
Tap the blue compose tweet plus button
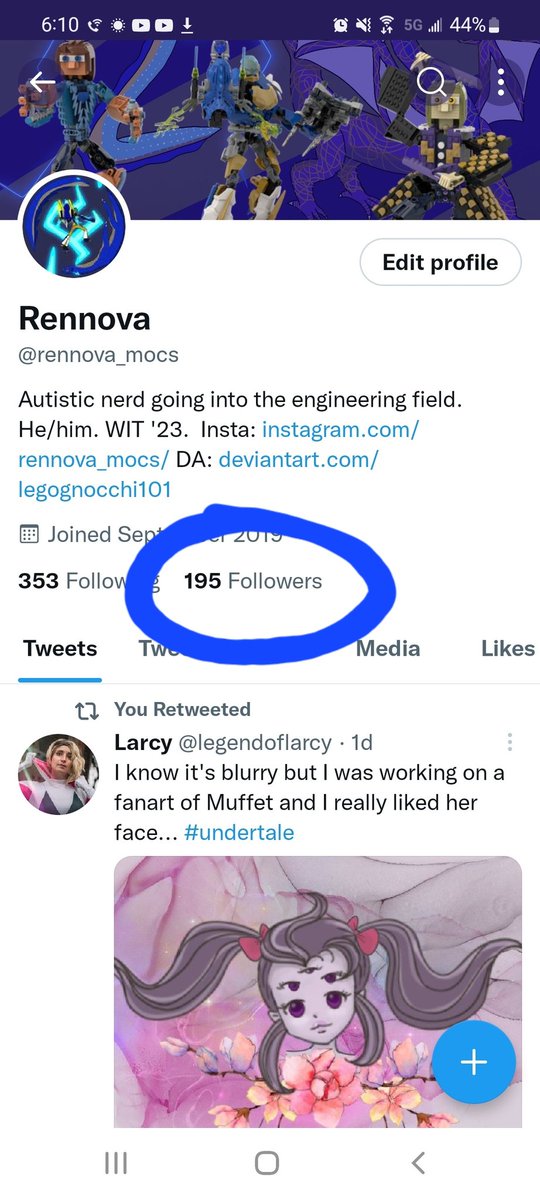coord(474,1062)
